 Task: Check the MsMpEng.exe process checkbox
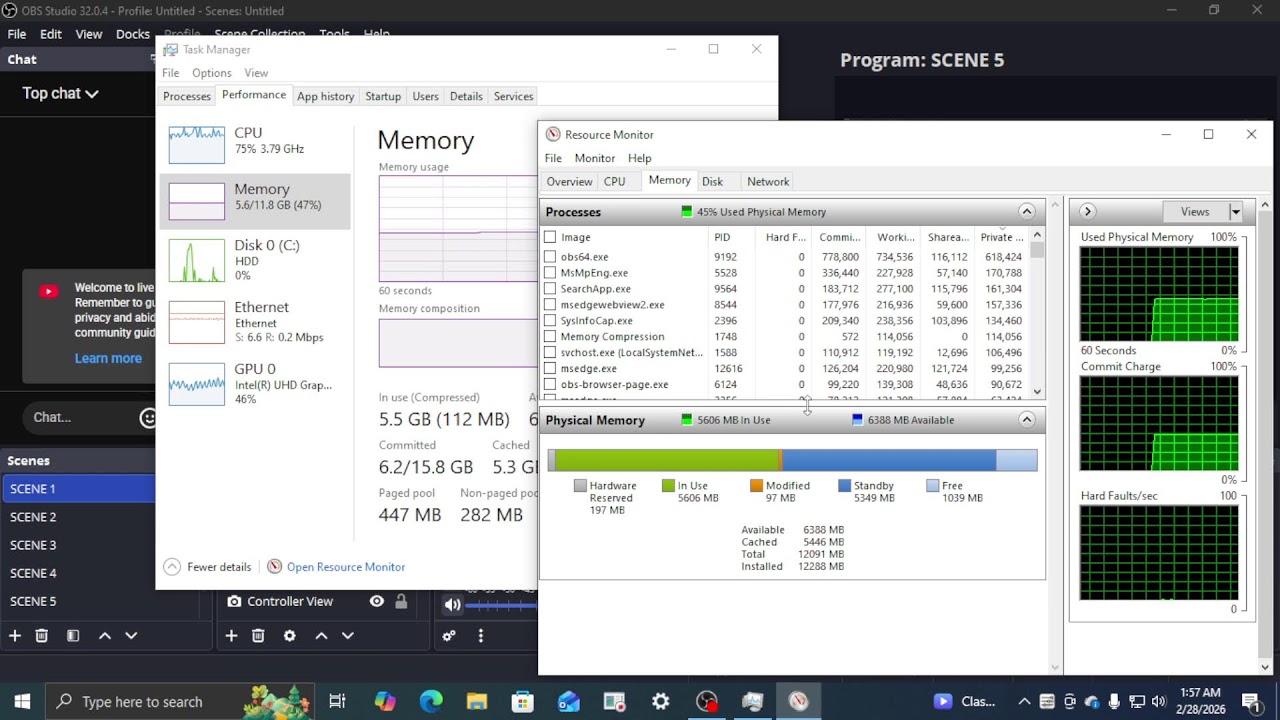(x=550, y=273)
